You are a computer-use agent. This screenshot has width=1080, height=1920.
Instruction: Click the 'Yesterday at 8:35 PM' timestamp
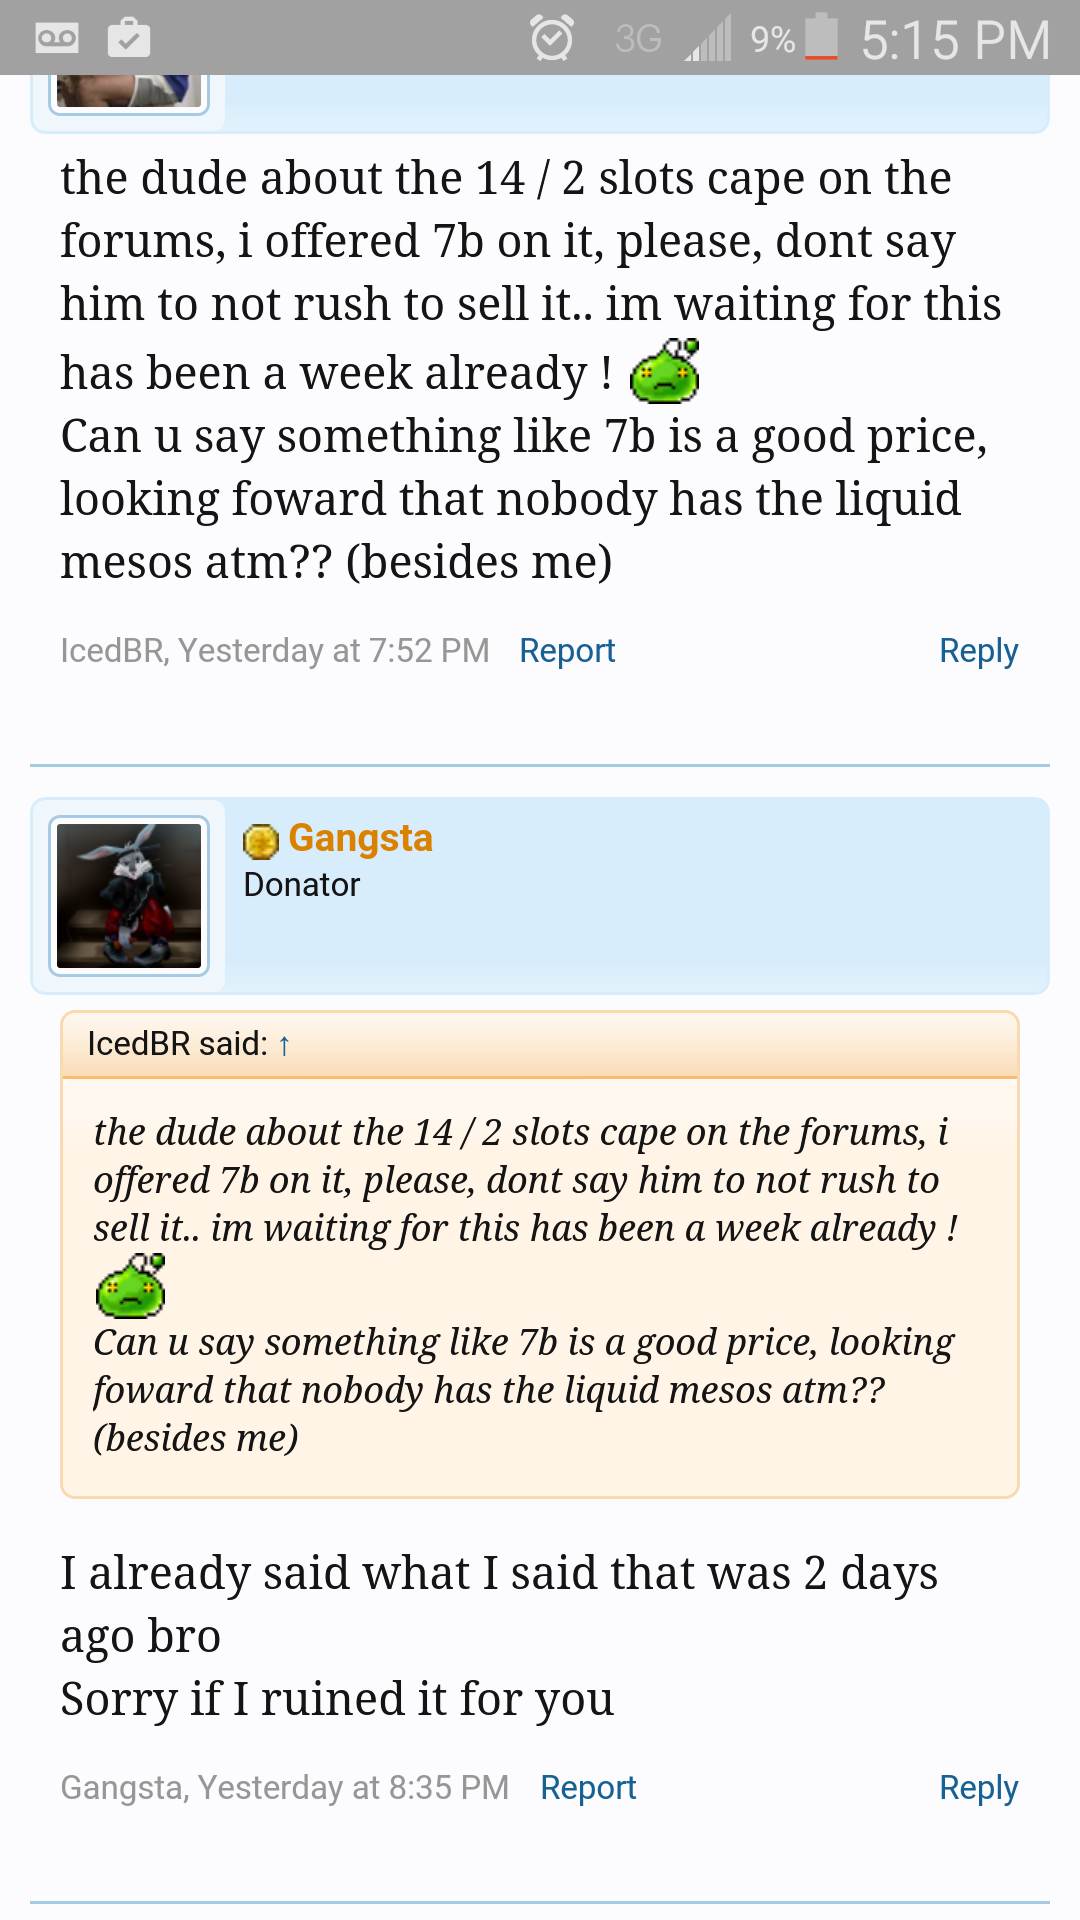coord(353,1788)
